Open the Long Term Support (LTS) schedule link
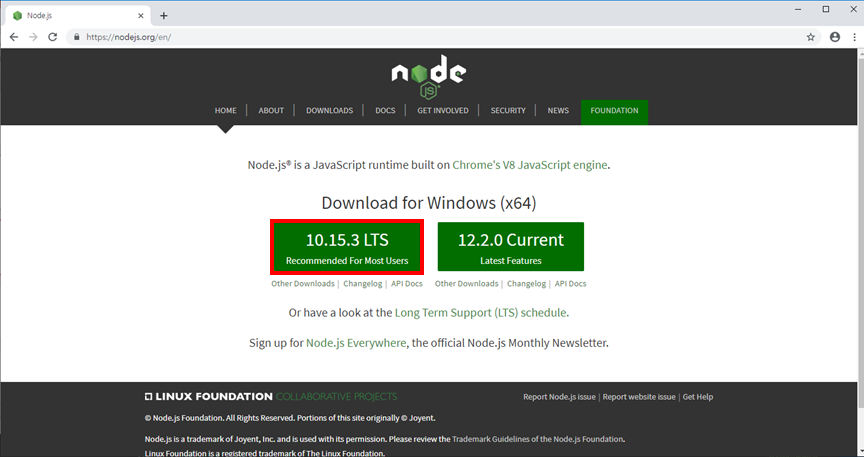The image size is (864, 457). pyautogui.click(x=480, y=313)
